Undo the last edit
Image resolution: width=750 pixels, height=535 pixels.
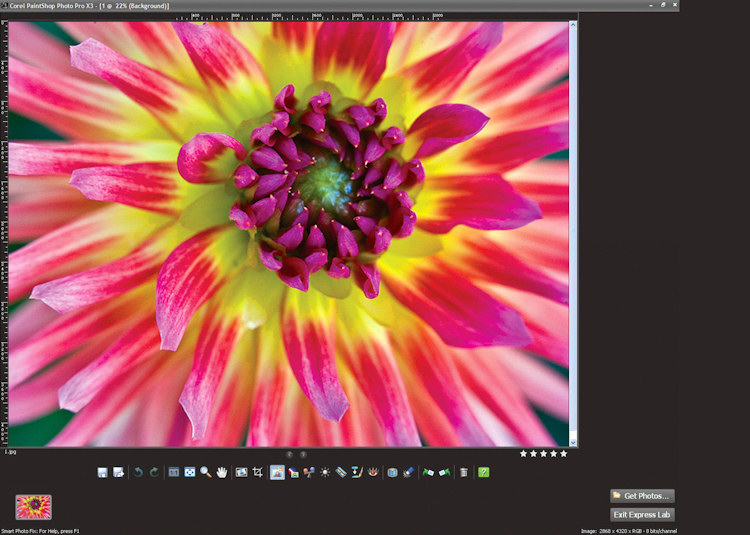coord(138,471)
